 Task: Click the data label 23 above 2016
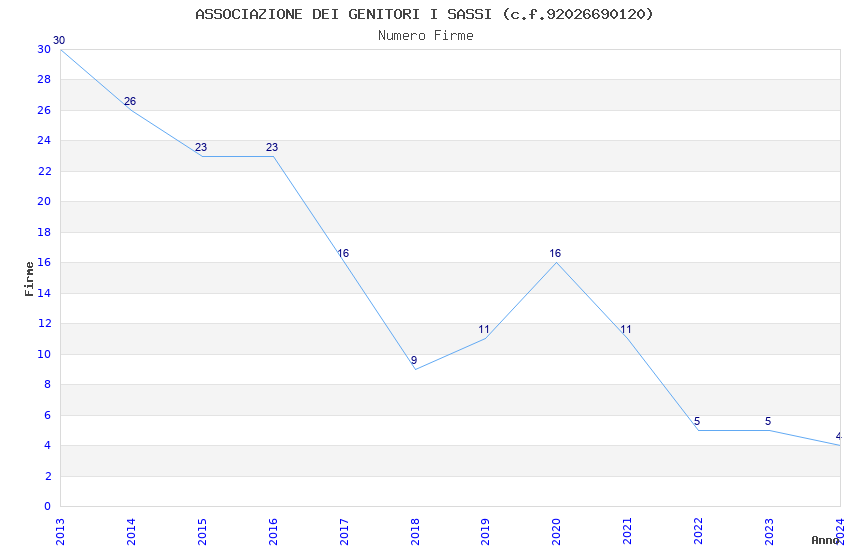tap(272, 147)
